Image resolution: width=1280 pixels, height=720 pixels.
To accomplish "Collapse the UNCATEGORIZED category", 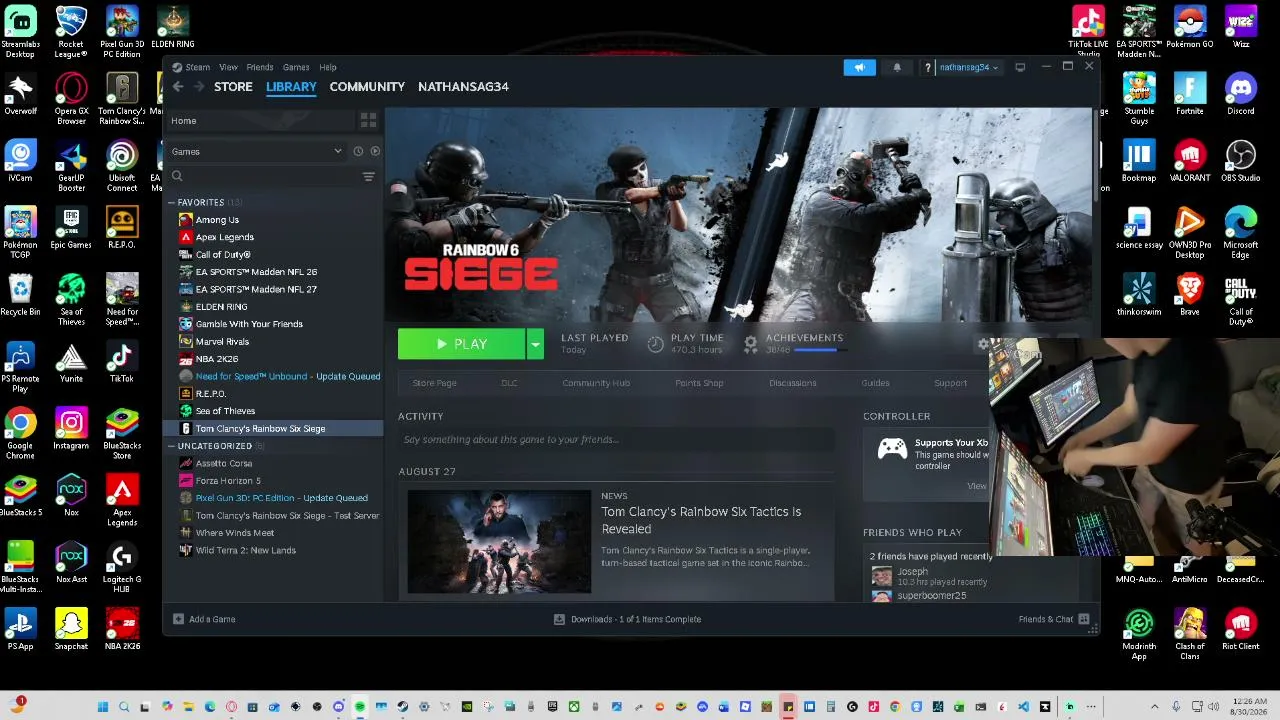I will (171, 446).
